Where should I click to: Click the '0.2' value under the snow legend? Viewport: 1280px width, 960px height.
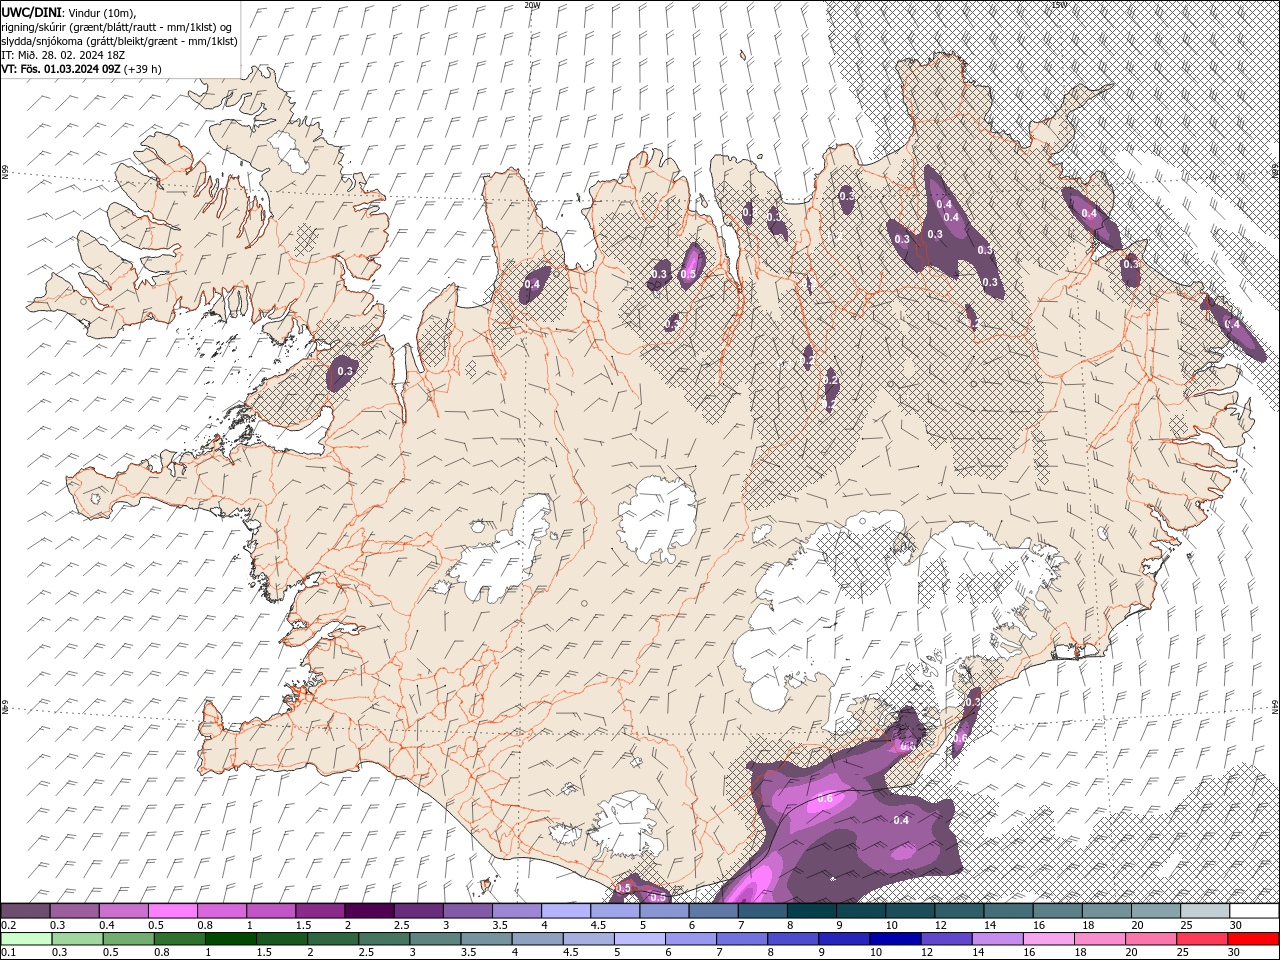pyautogui.click(x=9, y=925)
